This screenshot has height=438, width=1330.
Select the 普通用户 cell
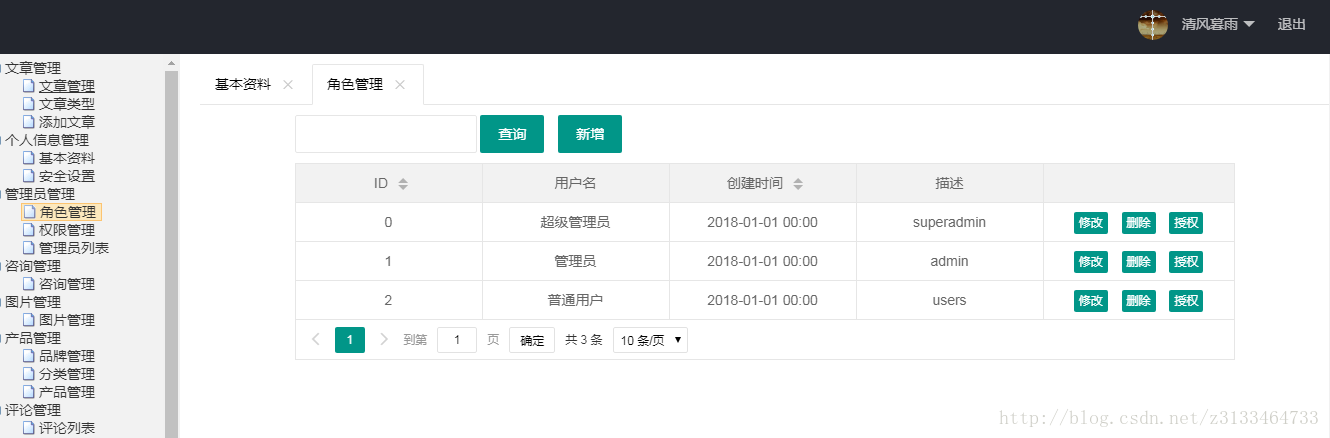click(575, 300)
